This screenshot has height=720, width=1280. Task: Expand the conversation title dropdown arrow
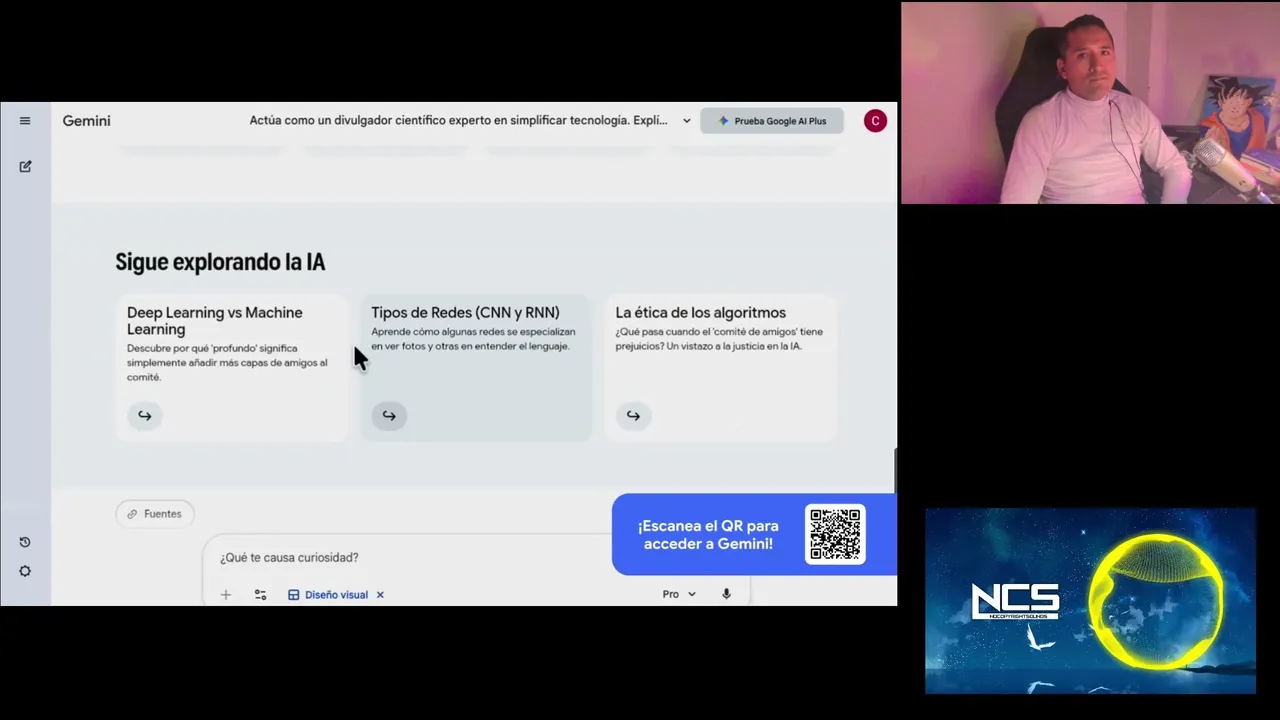(686, 121)
